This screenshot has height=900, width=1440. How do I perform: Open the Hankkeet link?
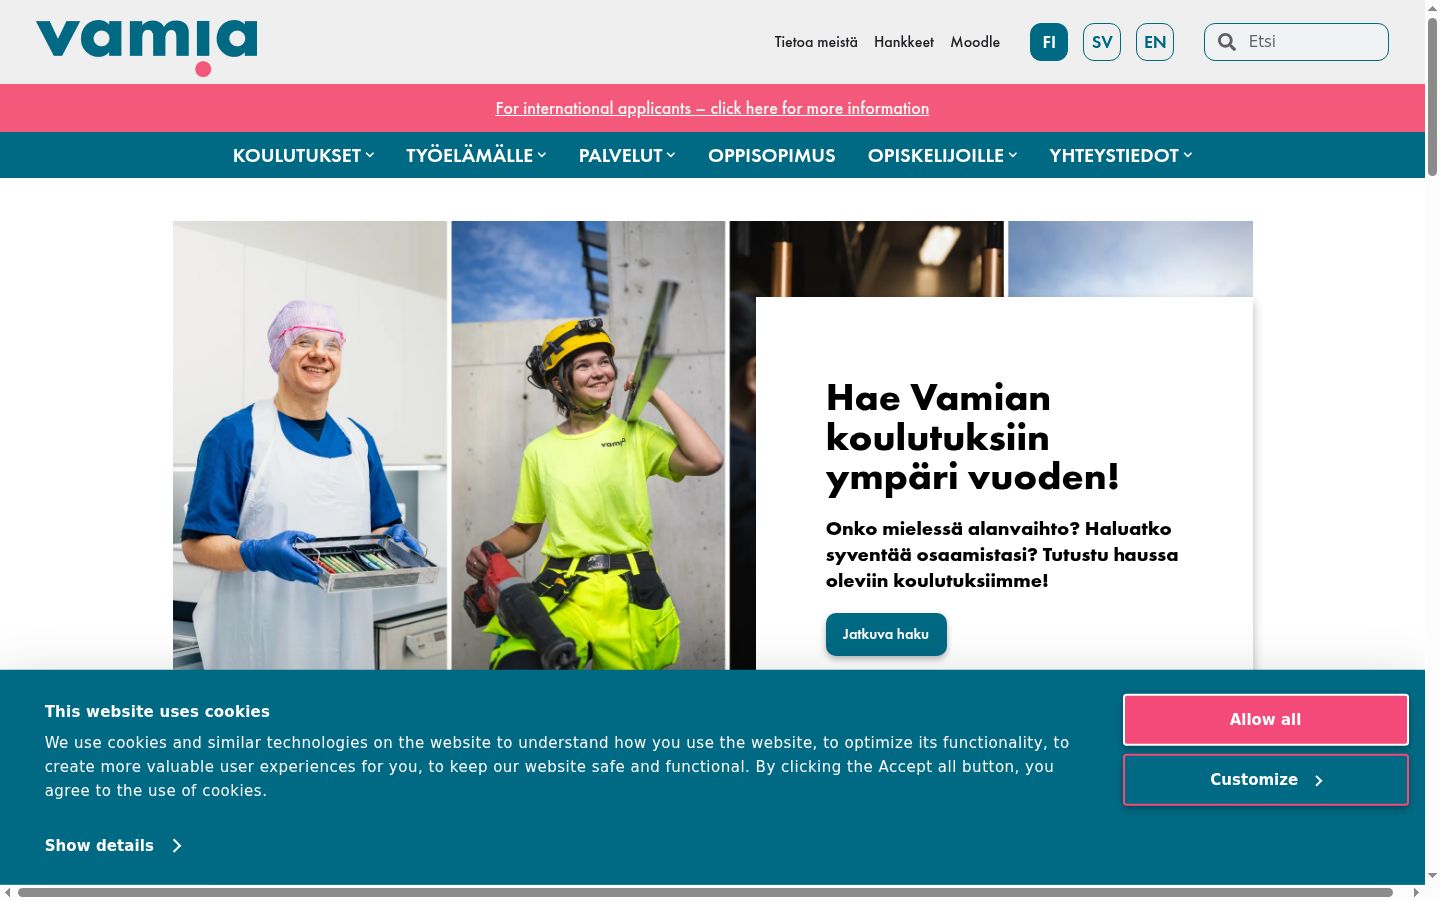click(x=904, y=42)
